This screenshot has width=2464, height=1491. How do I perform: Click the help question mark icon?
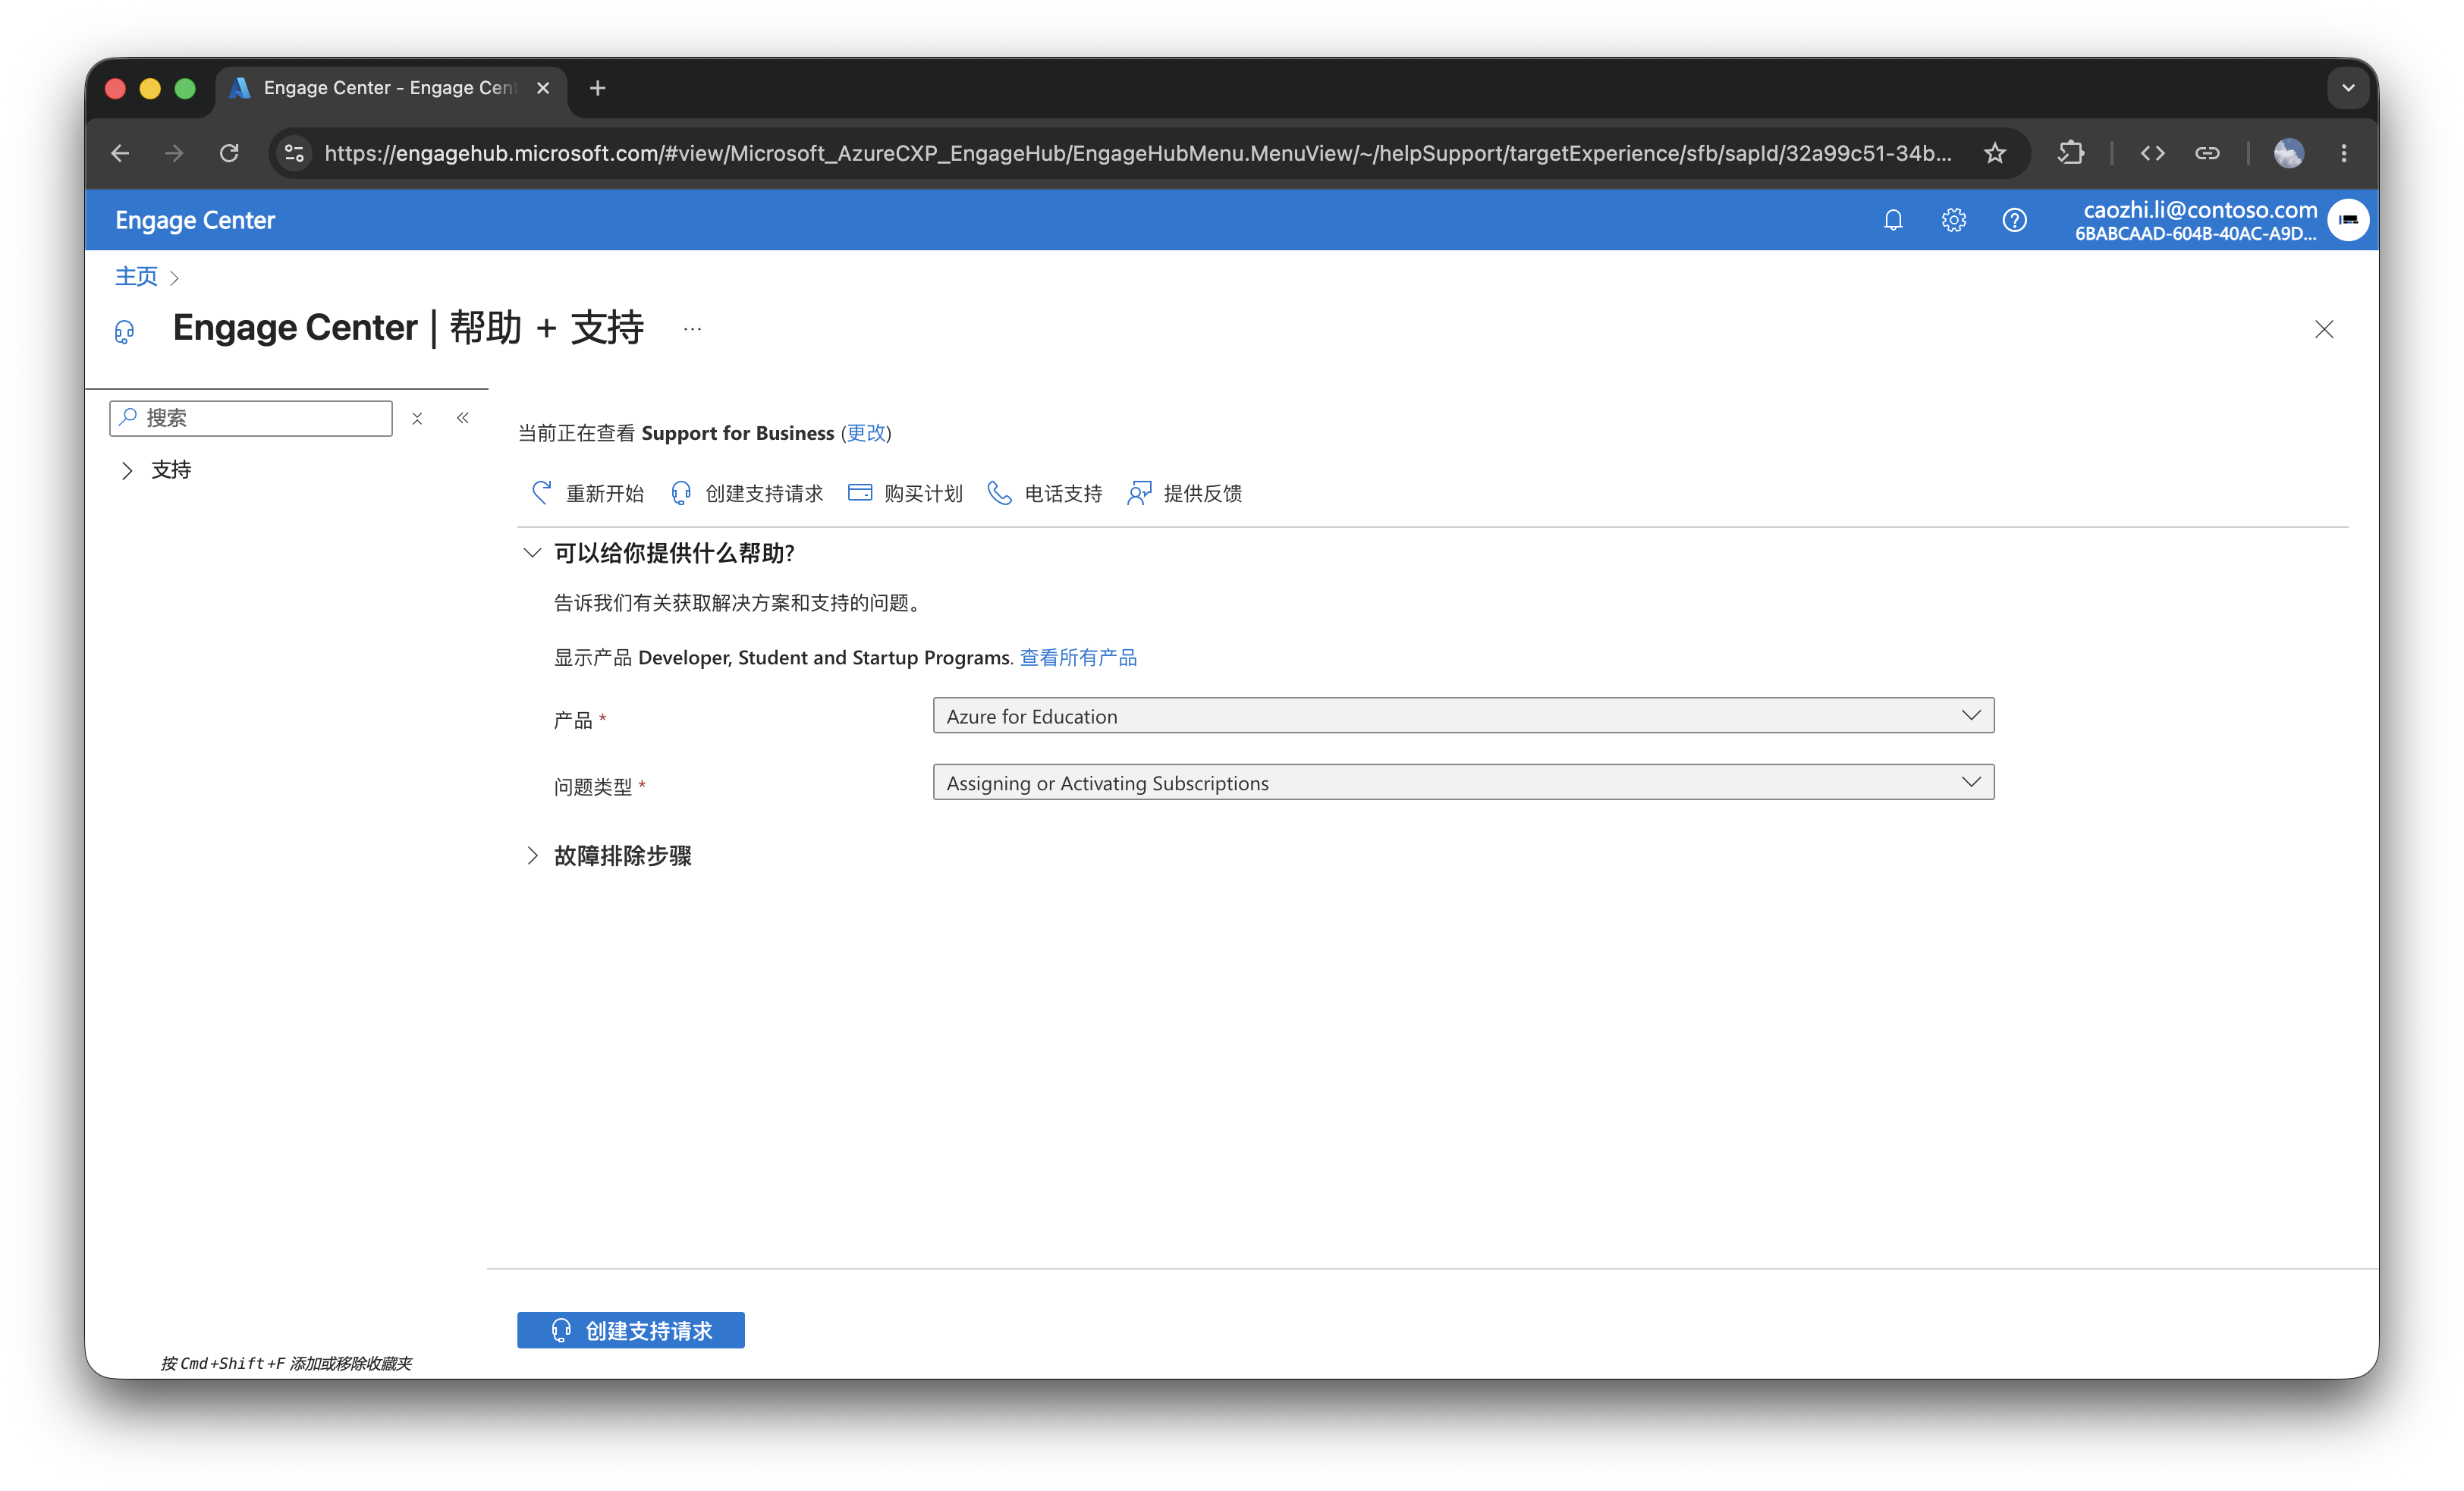(2014, 220)
